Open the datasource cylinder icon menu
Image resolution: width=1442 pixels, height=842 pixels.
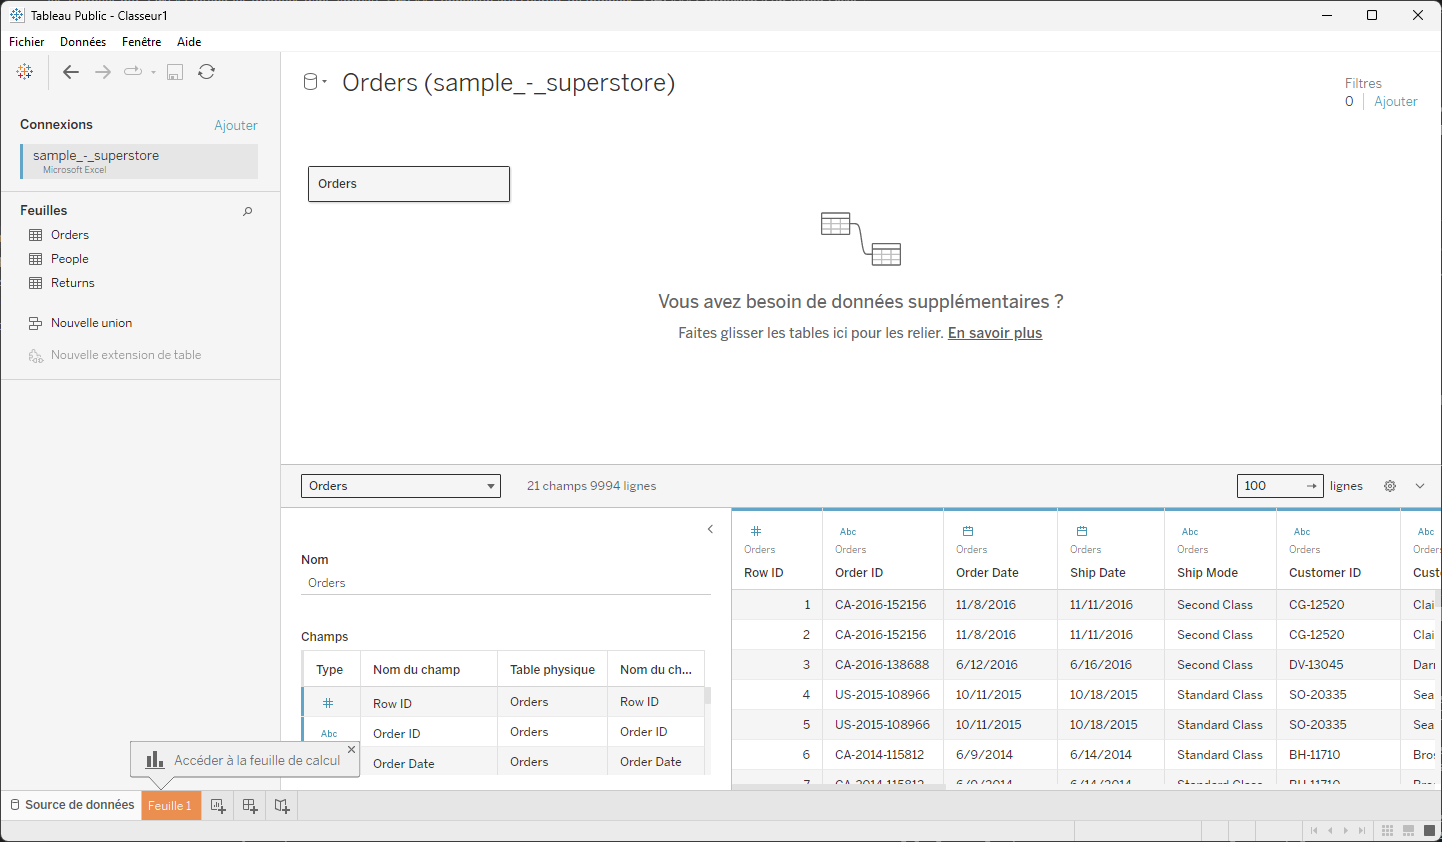pos(315,82)
